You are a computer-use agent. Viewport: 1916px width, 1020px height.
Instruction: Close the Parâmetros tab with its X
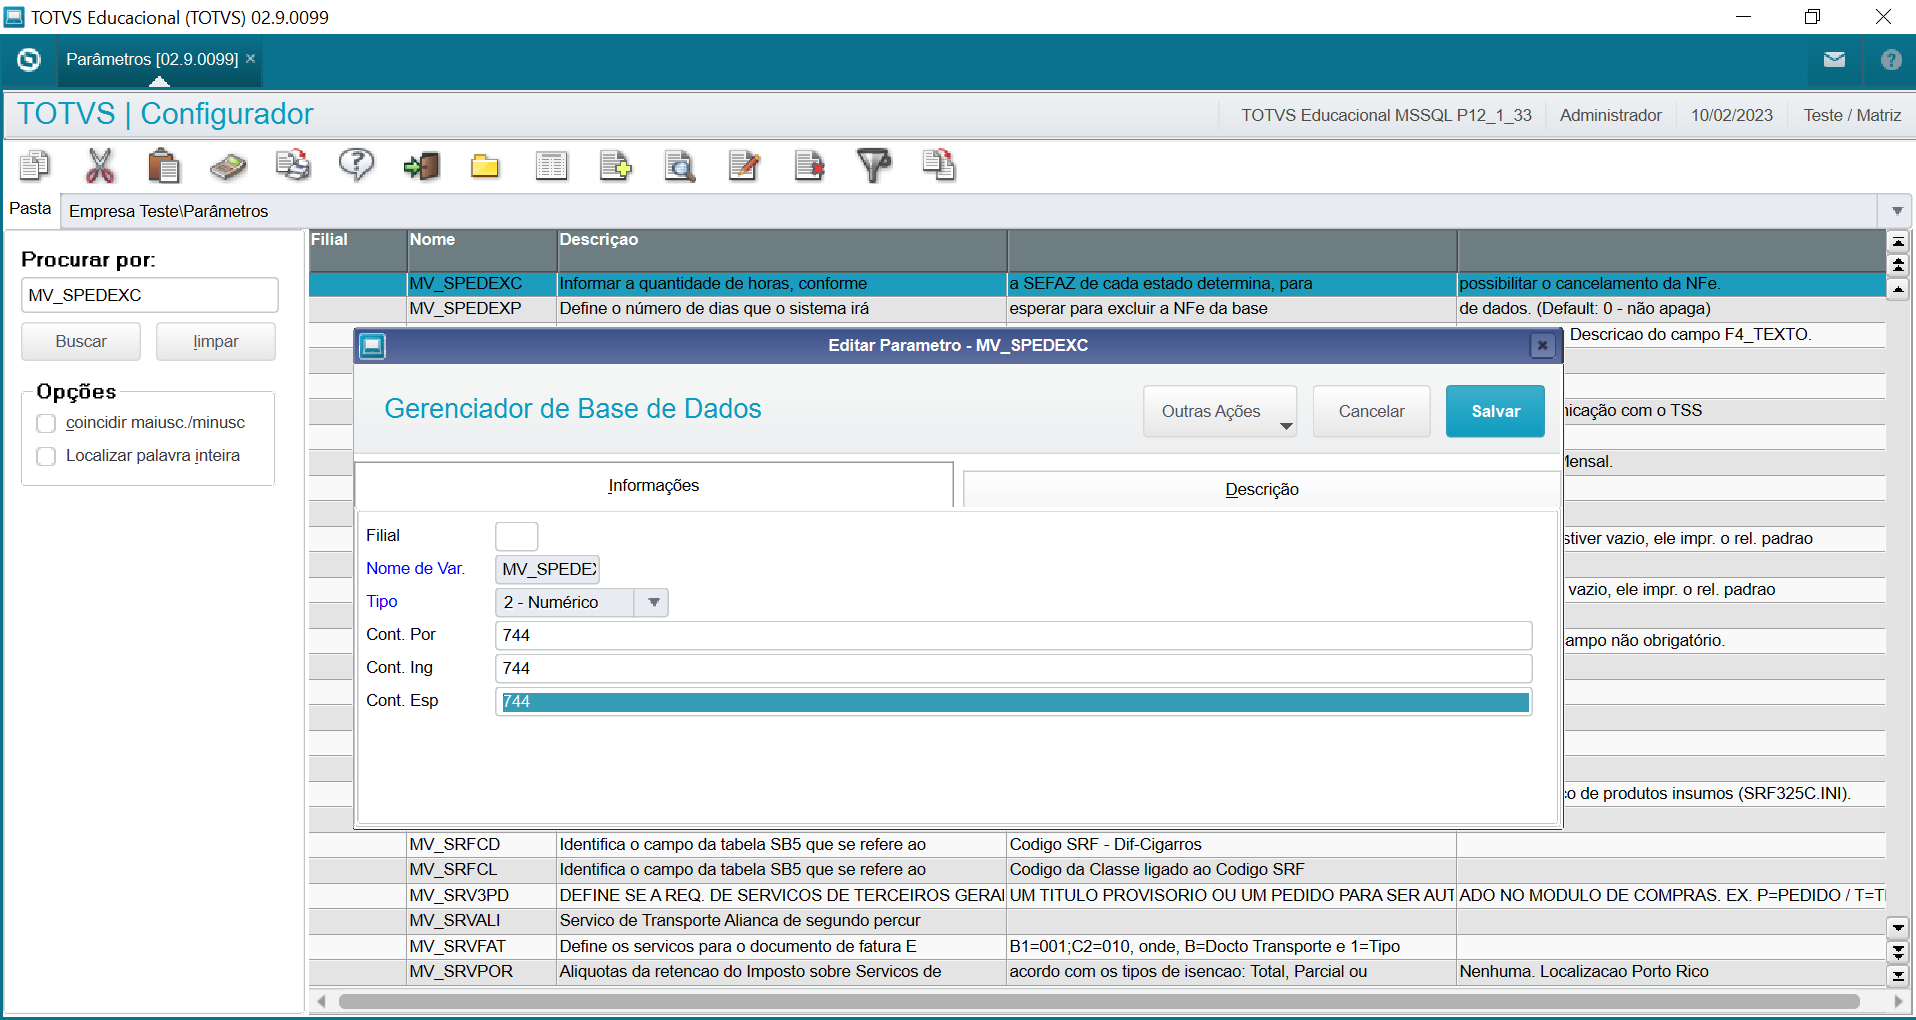point(251,59)
